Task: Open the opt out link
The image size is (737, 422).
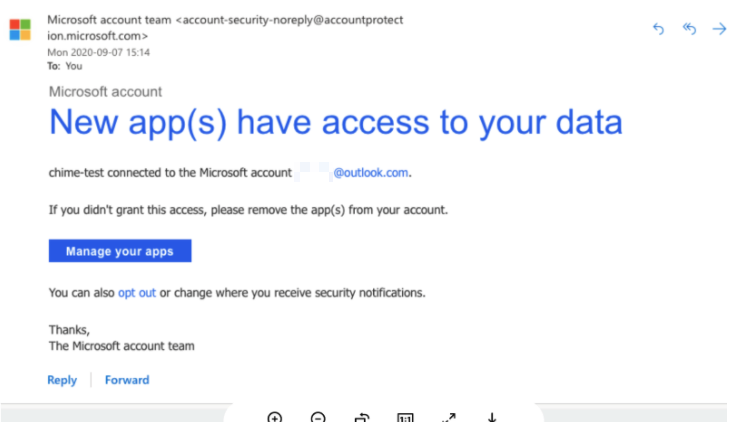Action: pos(137,293)
